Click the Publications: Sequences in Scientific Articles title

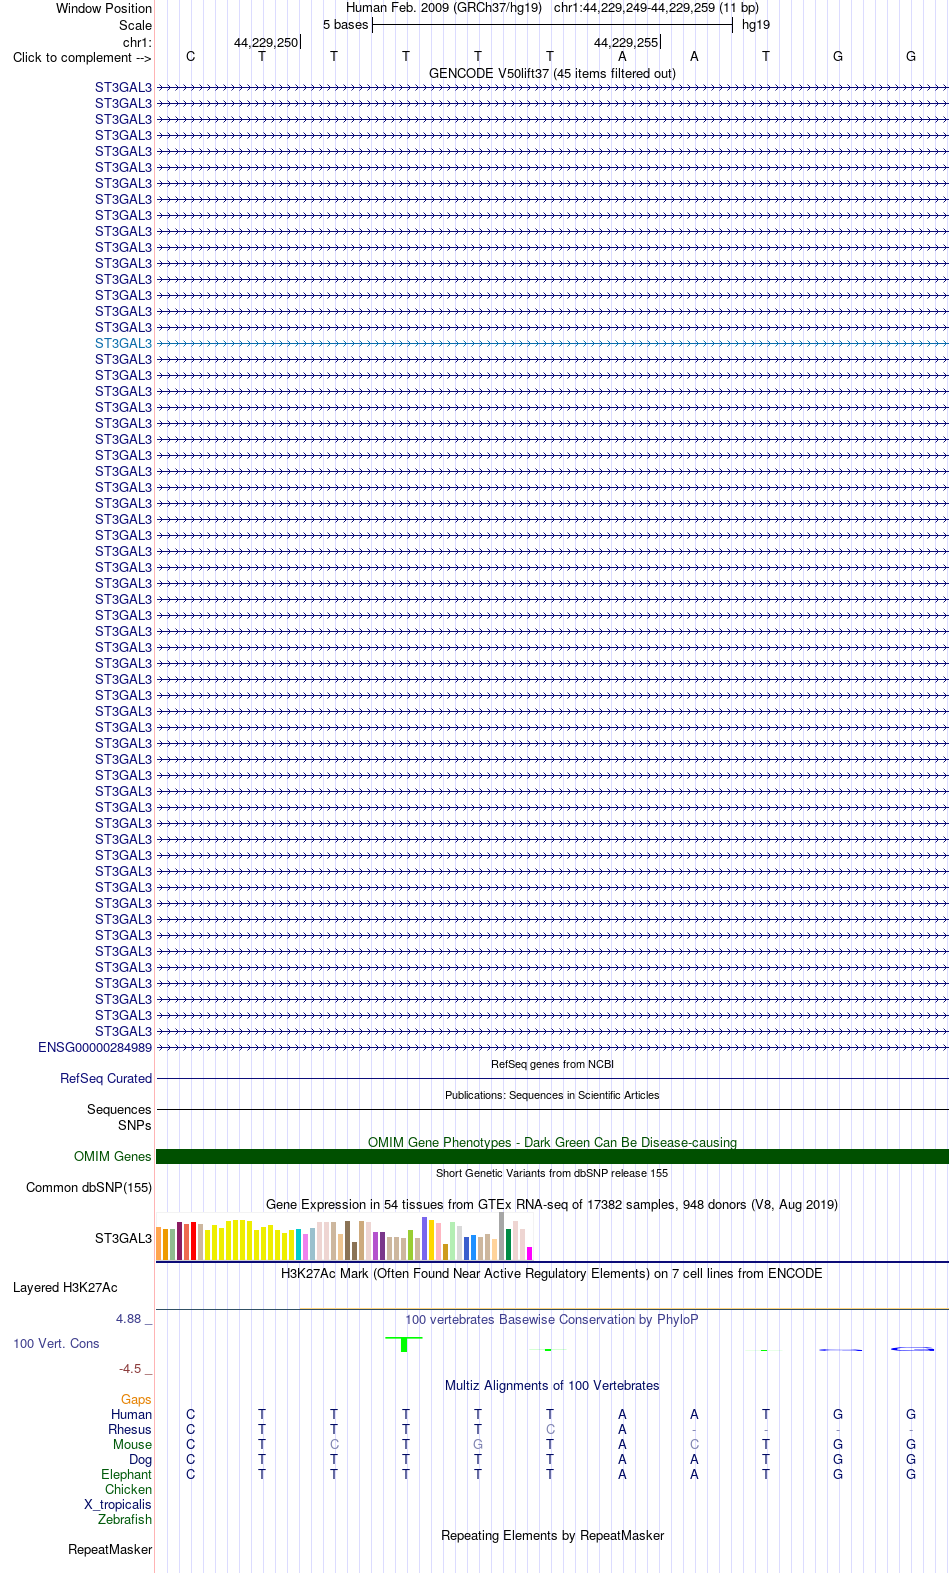(x=552, y=1095)
